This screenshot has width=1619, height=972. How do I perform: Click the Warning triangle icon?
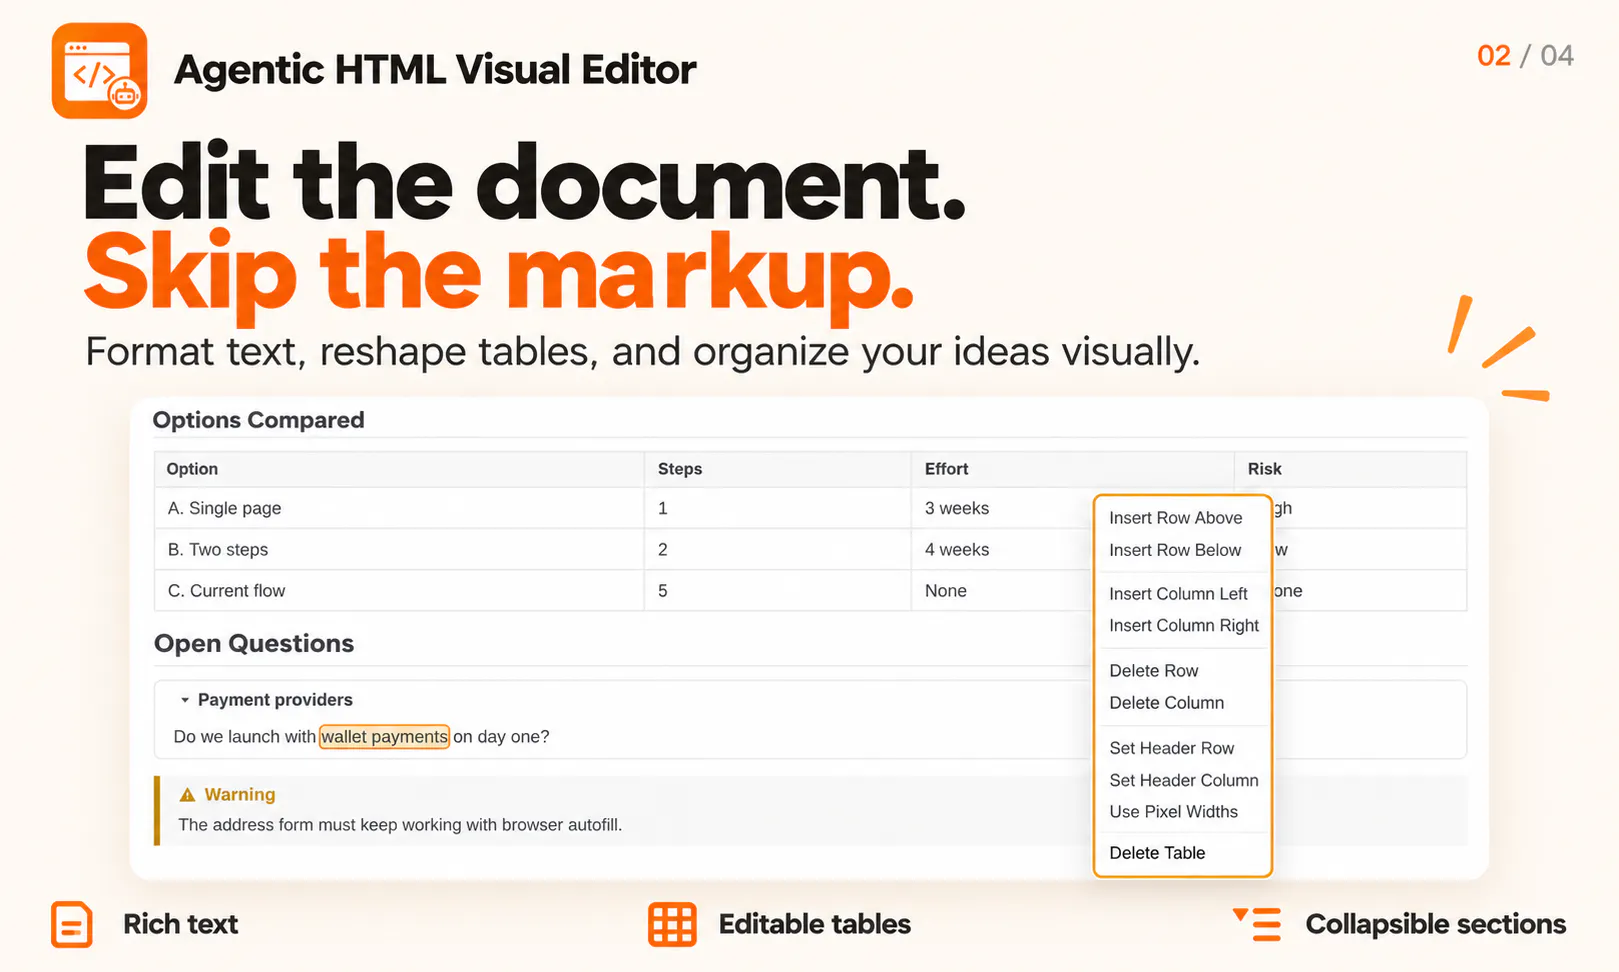click(187, 795)
